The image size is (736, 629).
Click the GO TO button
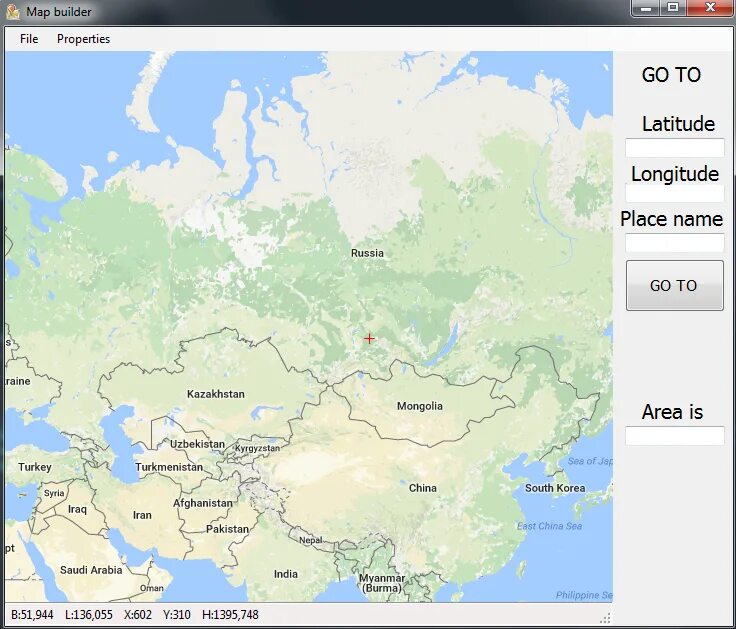[x=675, y=285]
